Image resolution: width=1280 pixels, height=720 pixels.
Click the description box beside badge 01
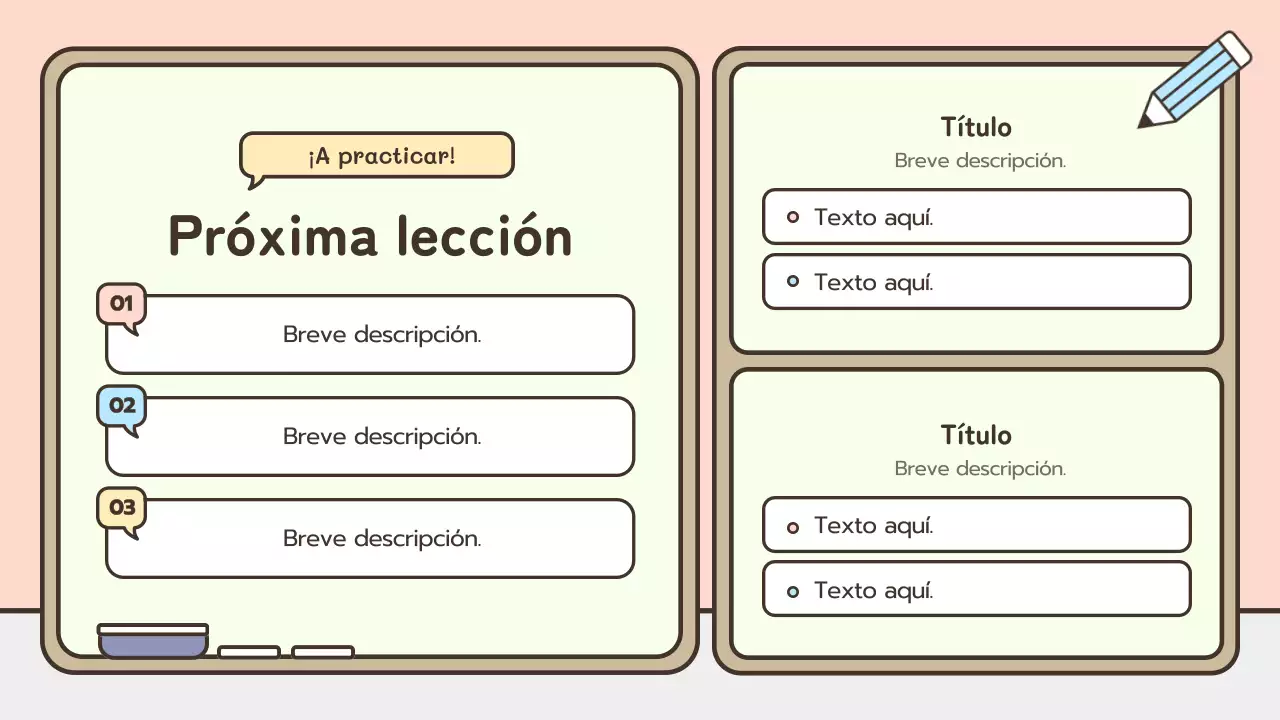382,335
